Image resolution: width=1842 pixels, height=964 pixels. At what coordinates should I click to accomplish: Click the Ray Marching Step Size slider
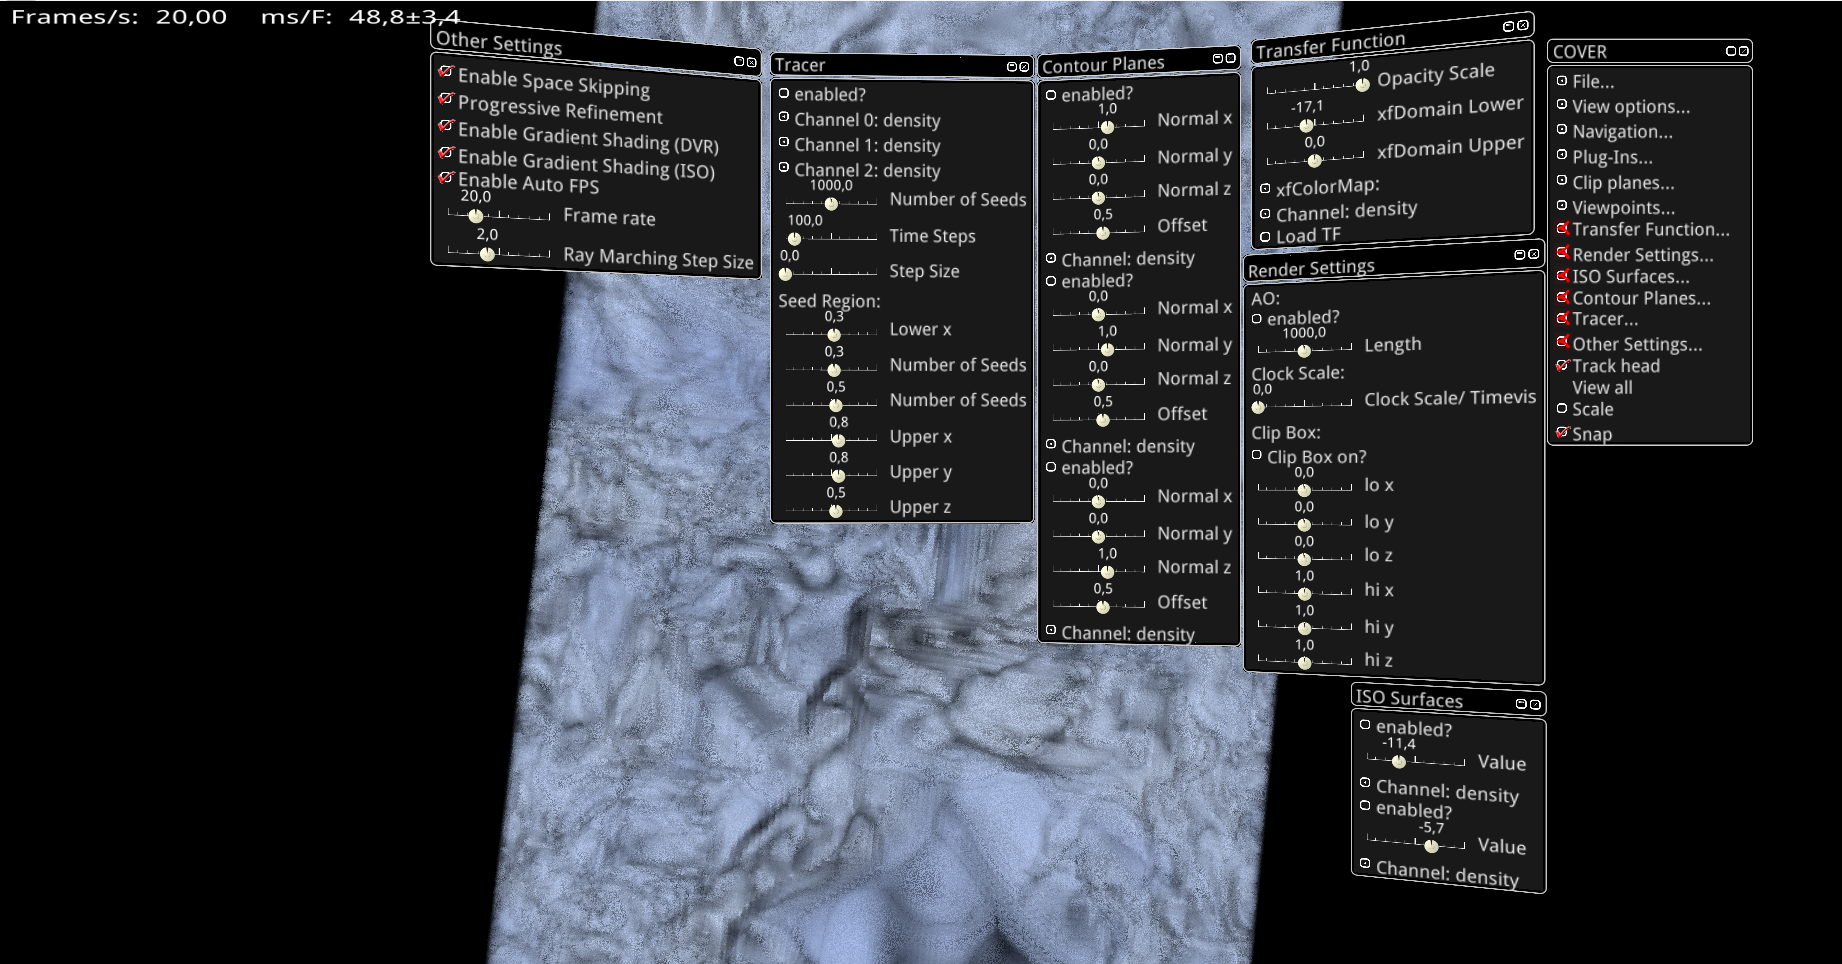[x=499, y=253]
